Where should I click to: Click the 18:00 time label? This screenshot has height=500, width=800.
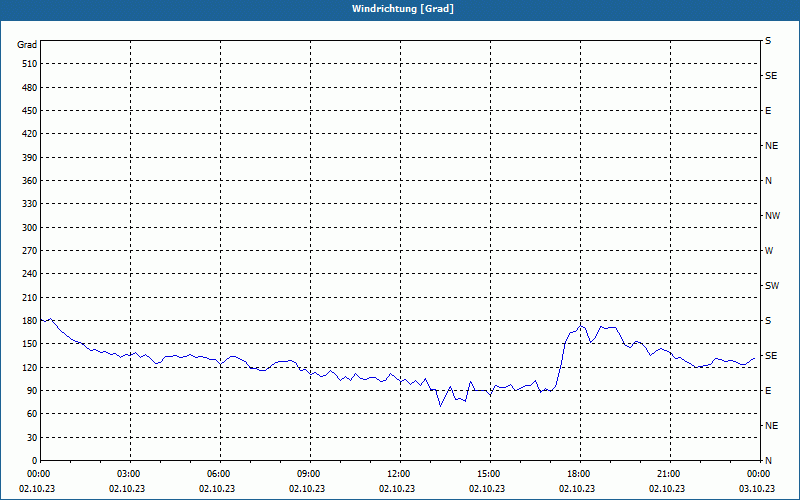[580, 474]
